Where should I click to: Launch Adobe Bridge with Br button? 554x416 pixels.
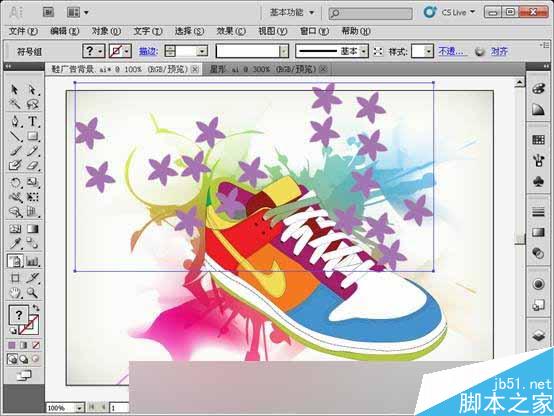(48, 12)
